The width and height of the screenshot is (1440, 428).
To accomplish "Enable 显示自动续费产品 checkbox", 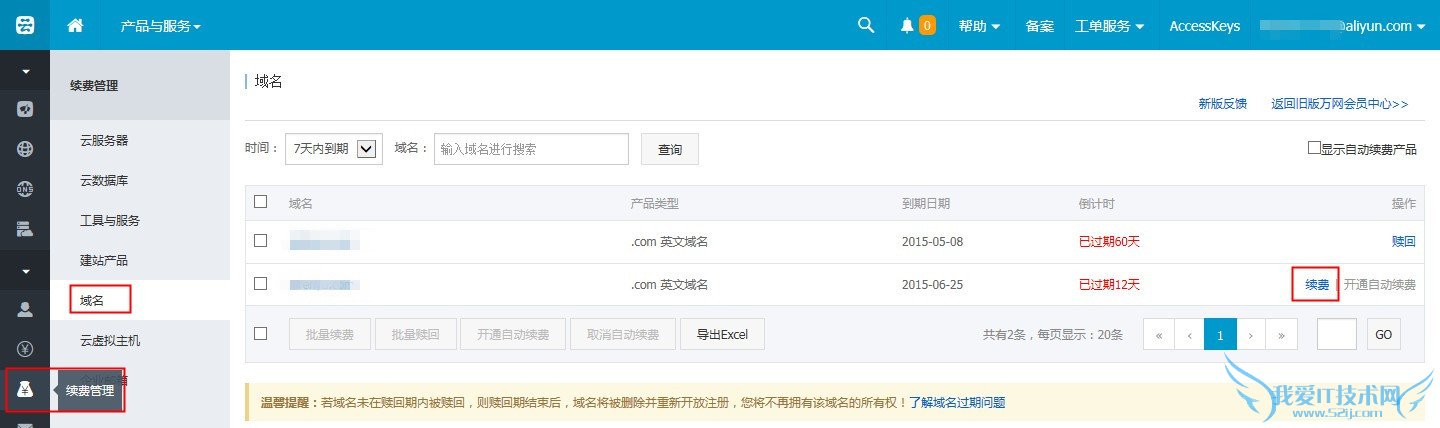I will coord(1314,148).
